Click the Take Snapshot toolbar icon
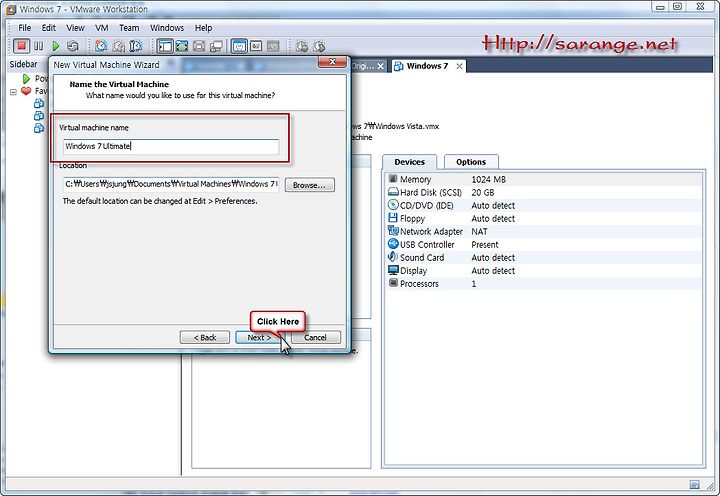This screenshot has width=720, height=496. 101,46
